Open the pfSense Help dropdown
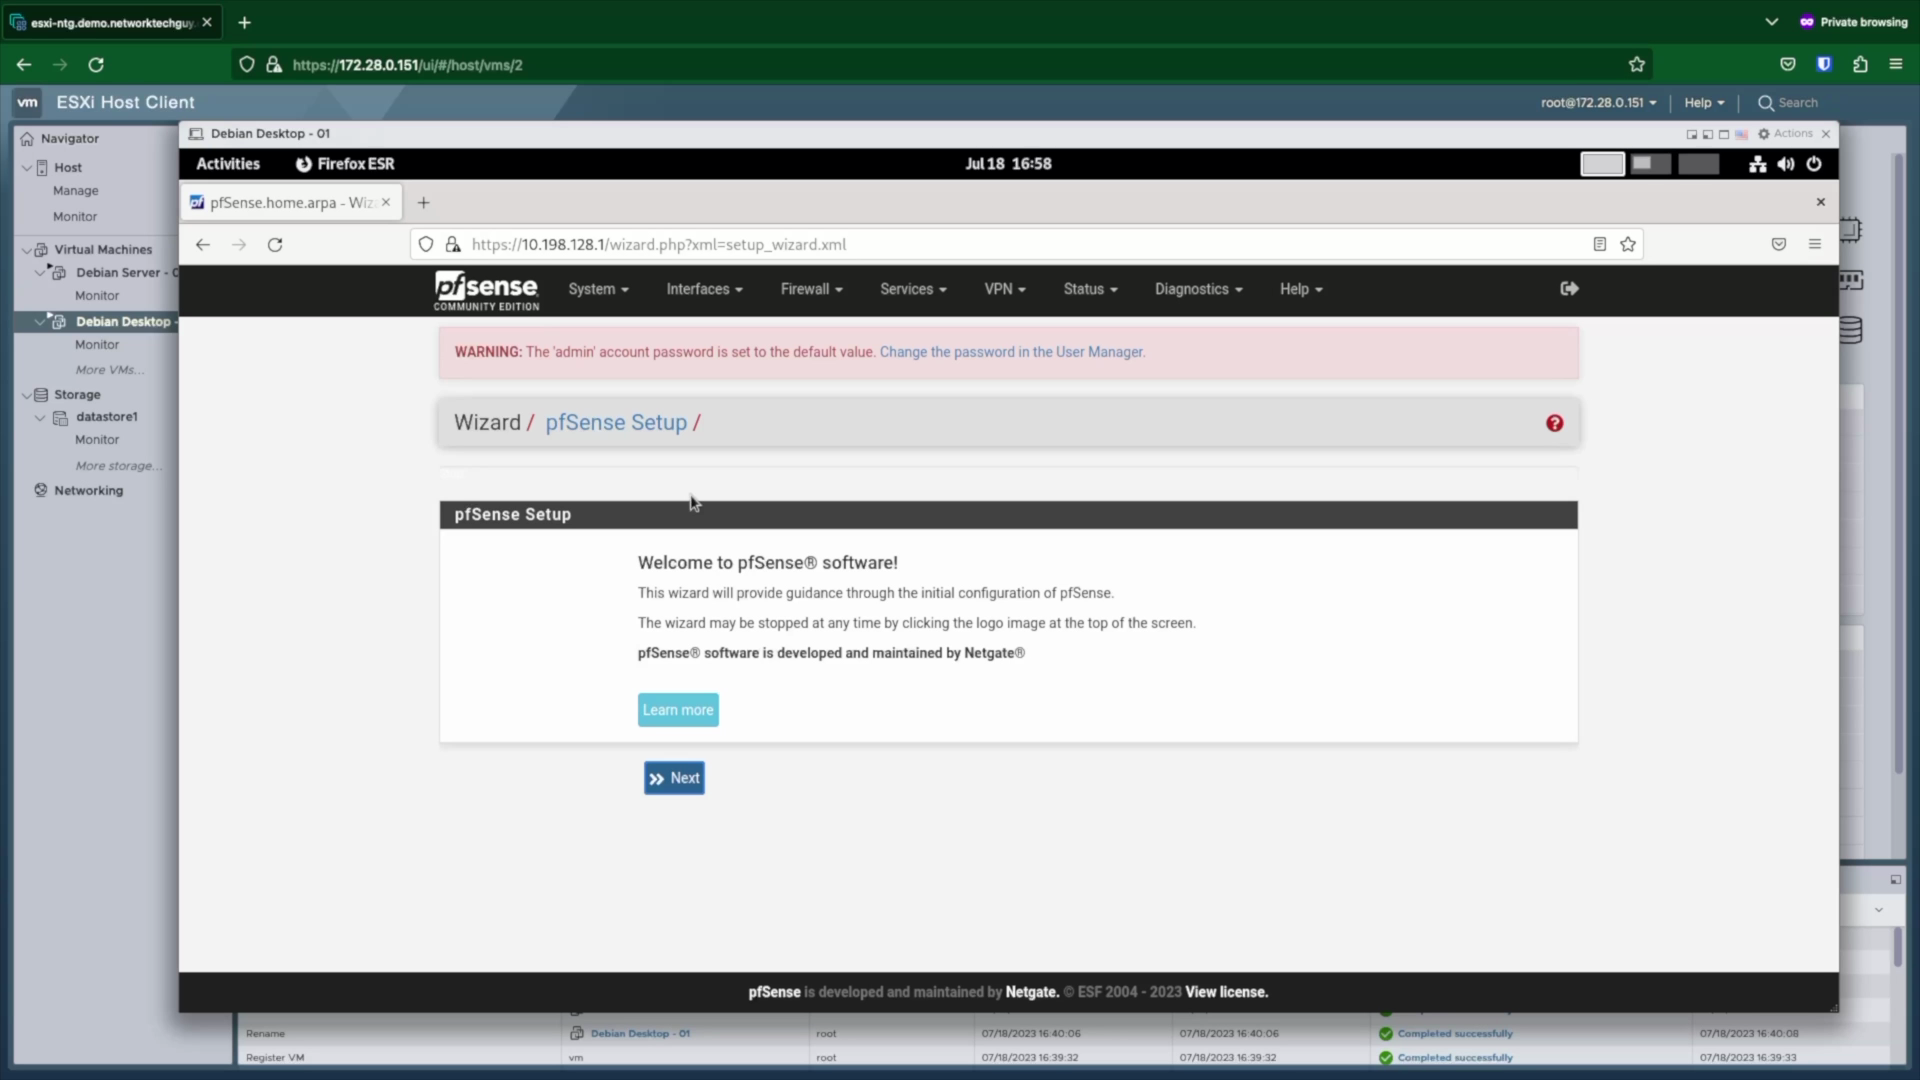Screen dimensions: 1920x1080 1301,289
